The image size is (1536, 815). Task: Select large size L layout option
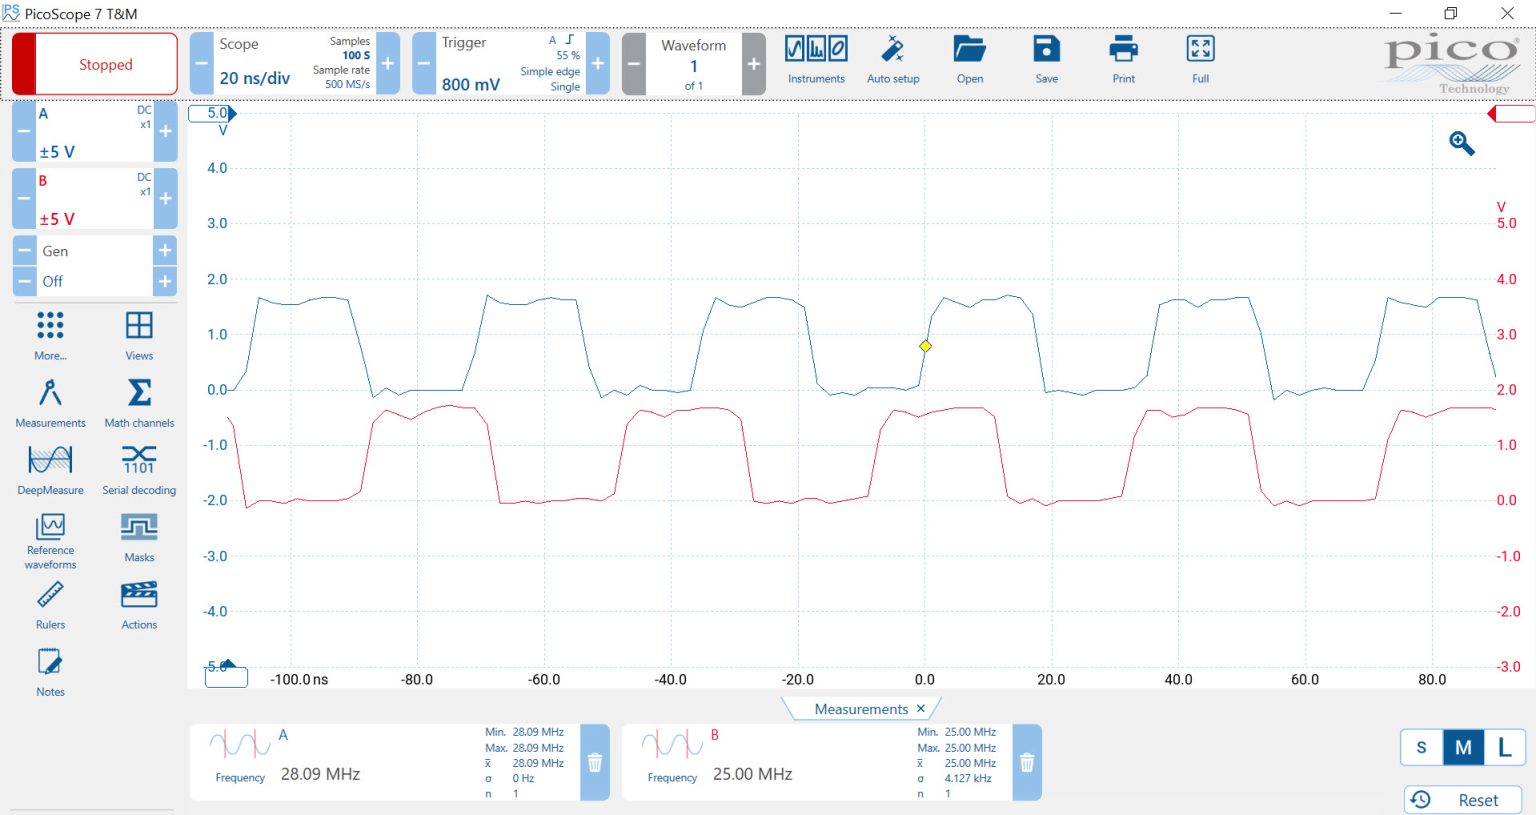pos(1503,747)
